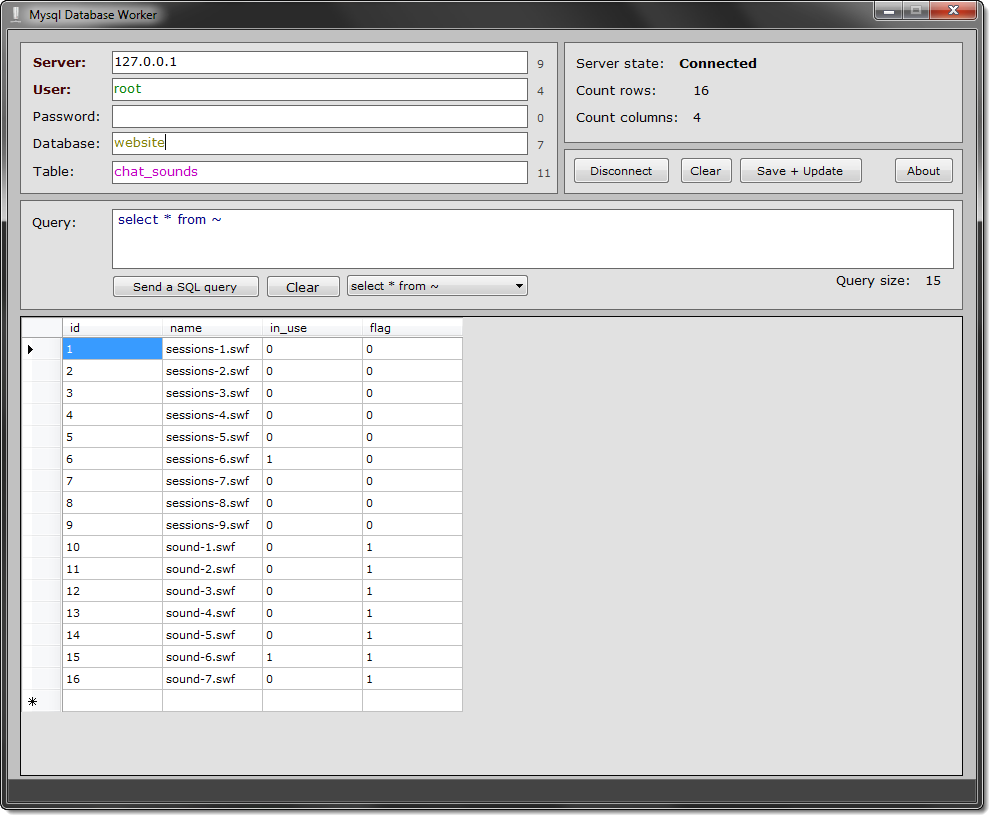The width and height of the screenshot is (994, 820).
Task: Minimize the application window
Action: coord(888,11)
